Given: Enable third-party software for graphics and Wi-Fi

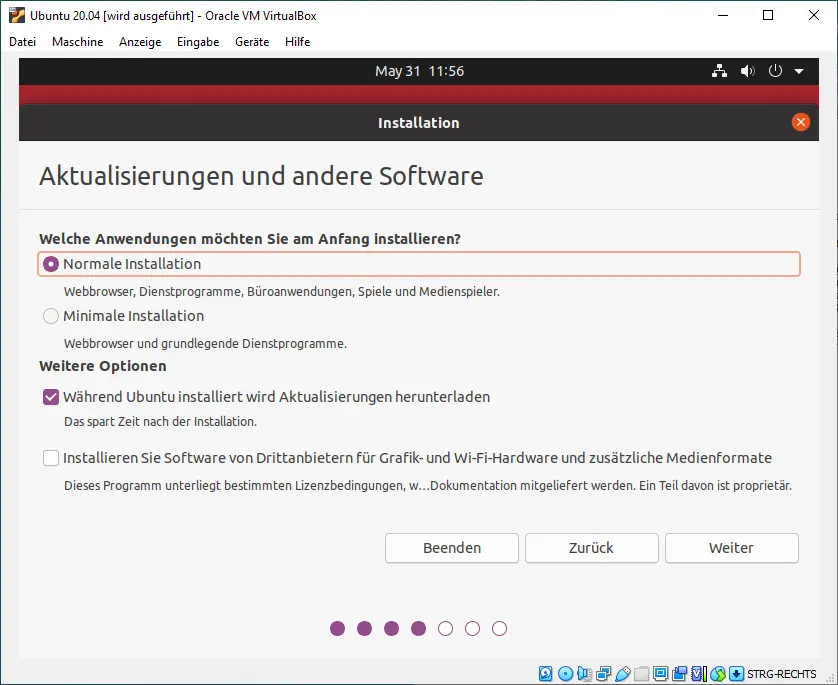Looking at the screenshot, I should 50,458.
